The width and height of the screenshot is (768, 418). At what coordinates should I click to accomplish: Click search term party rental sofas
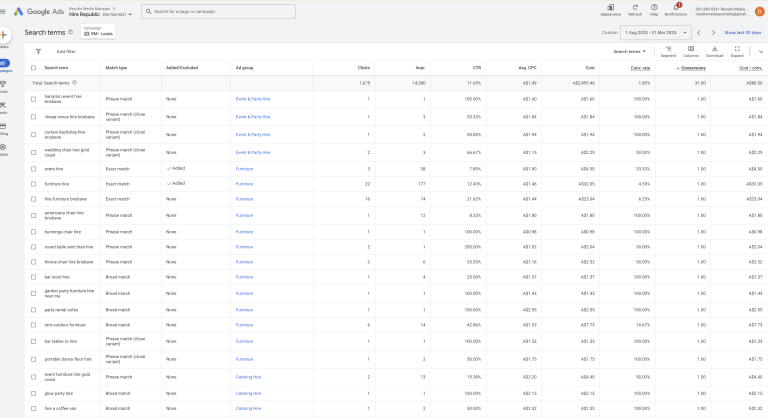click(x=61, y=310)
